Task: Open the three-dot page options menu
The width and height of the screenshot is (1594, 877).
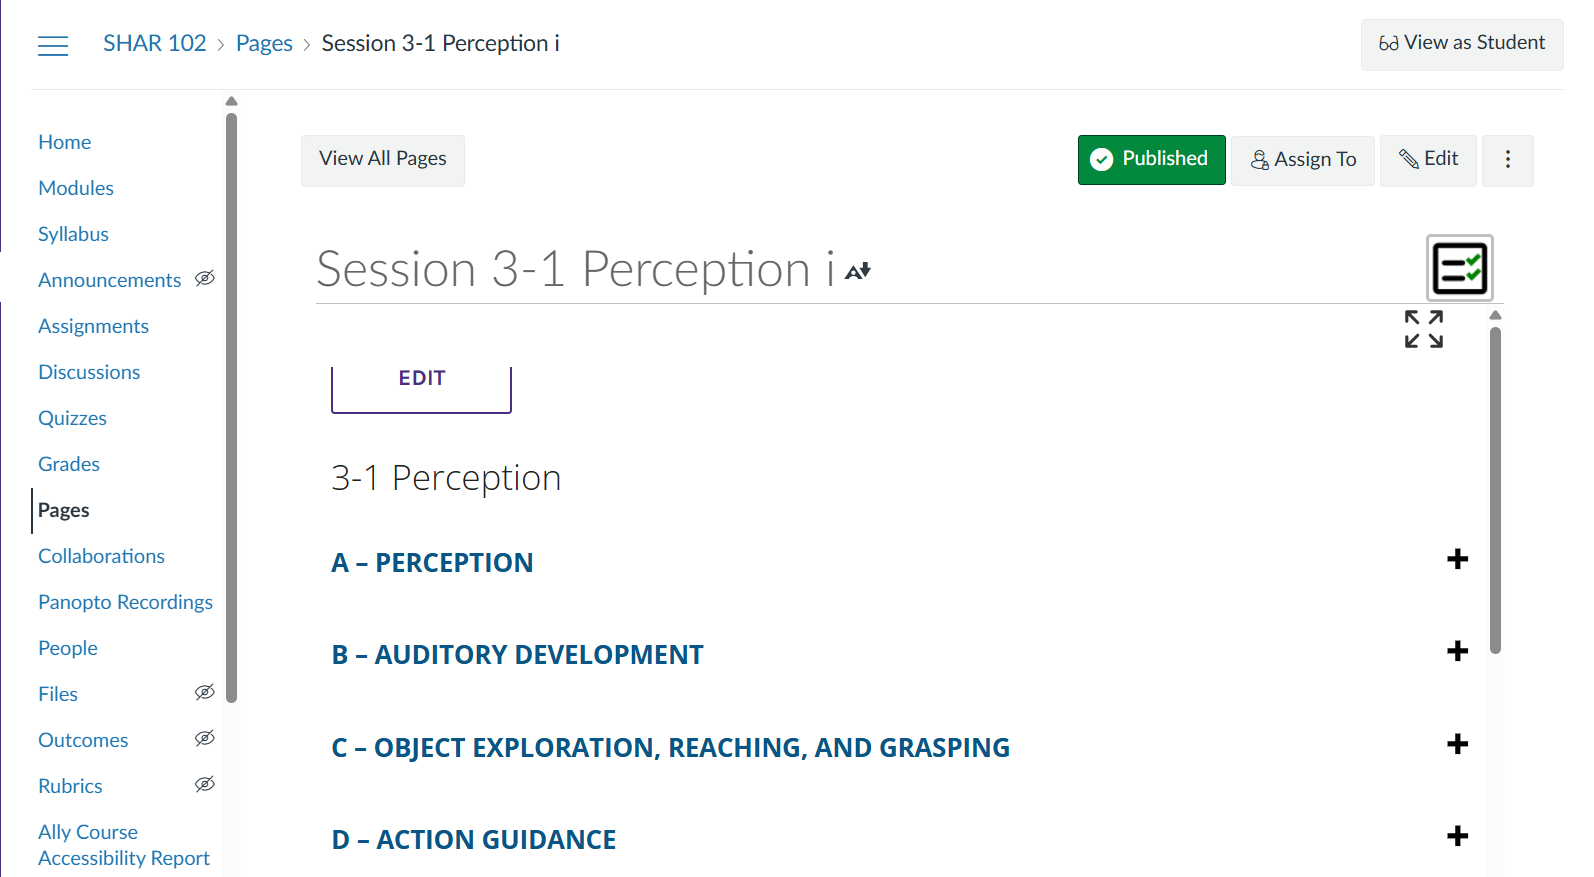Action: (1507, 160)
